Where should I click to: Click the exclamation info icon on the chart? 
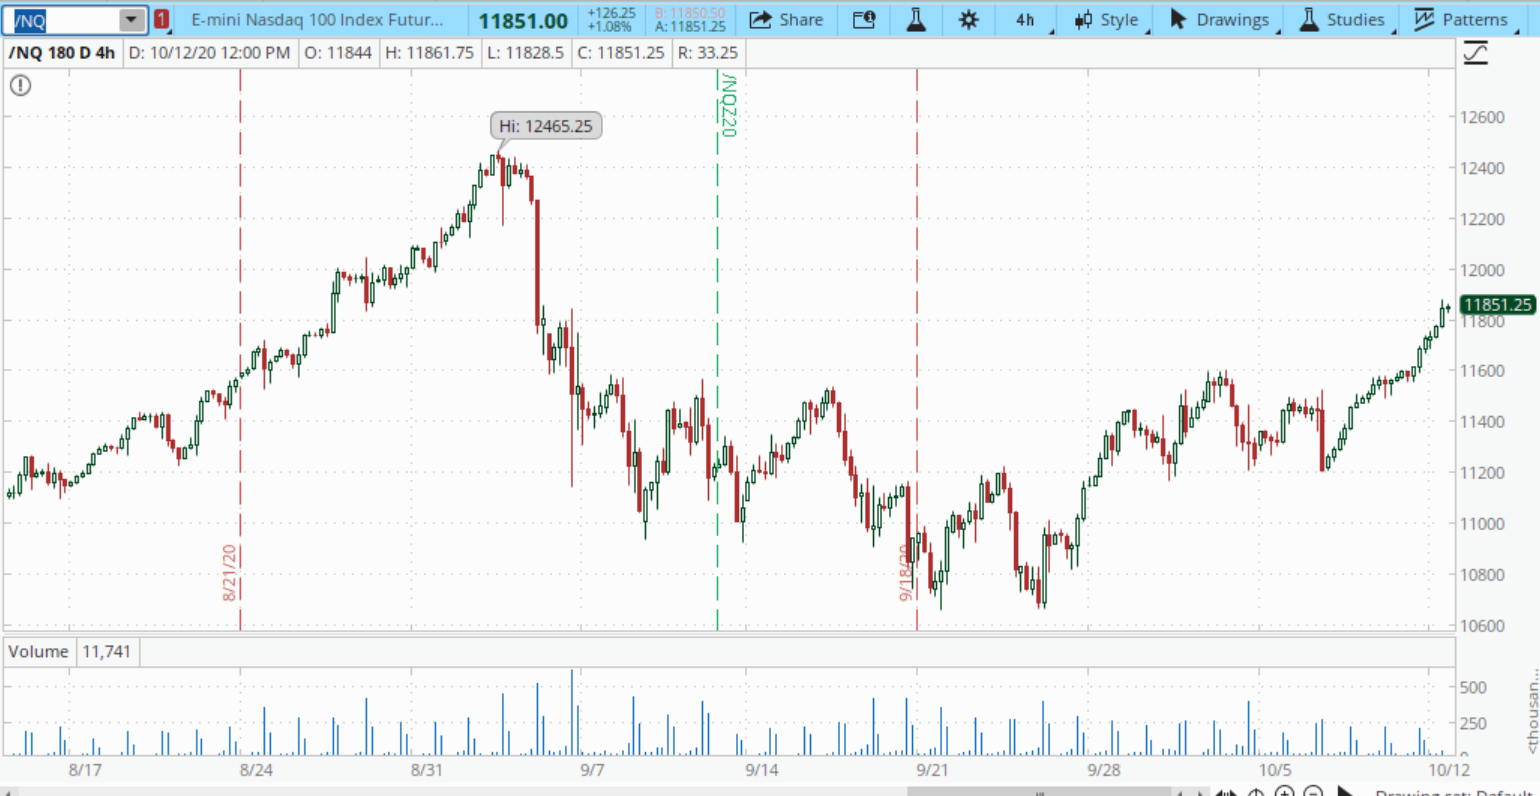tap(20, 85)
